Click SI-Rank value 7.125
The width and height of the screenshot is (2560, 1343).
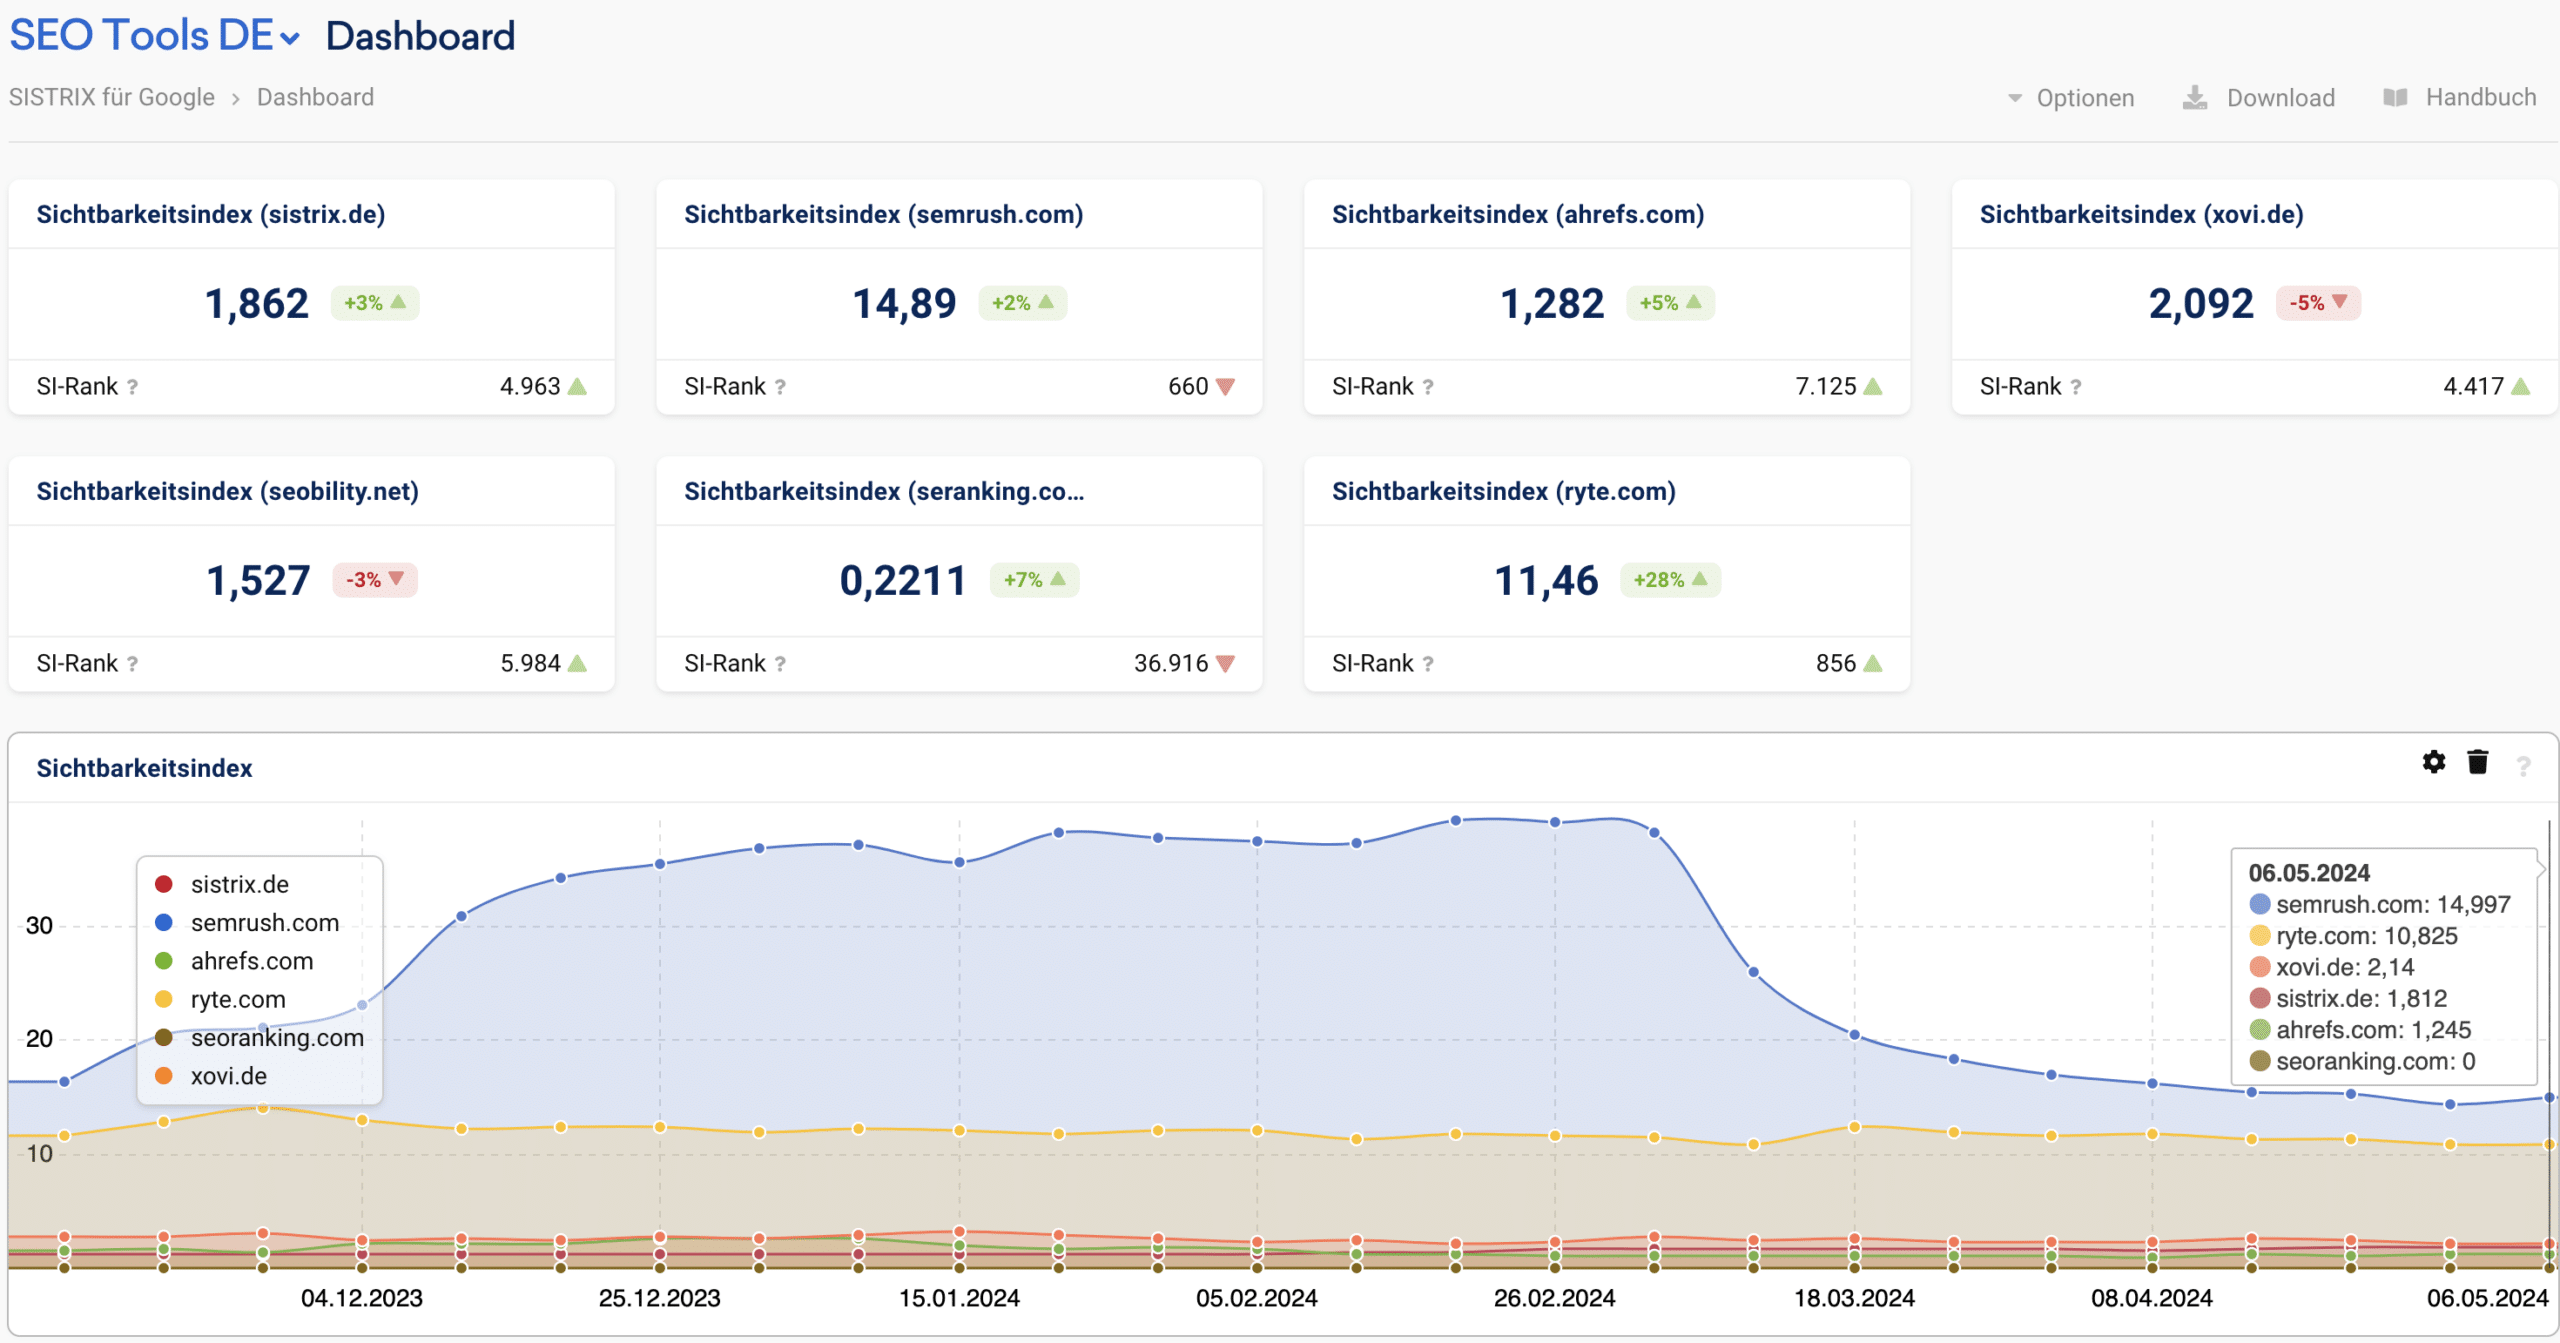[x=1826, y=387]
